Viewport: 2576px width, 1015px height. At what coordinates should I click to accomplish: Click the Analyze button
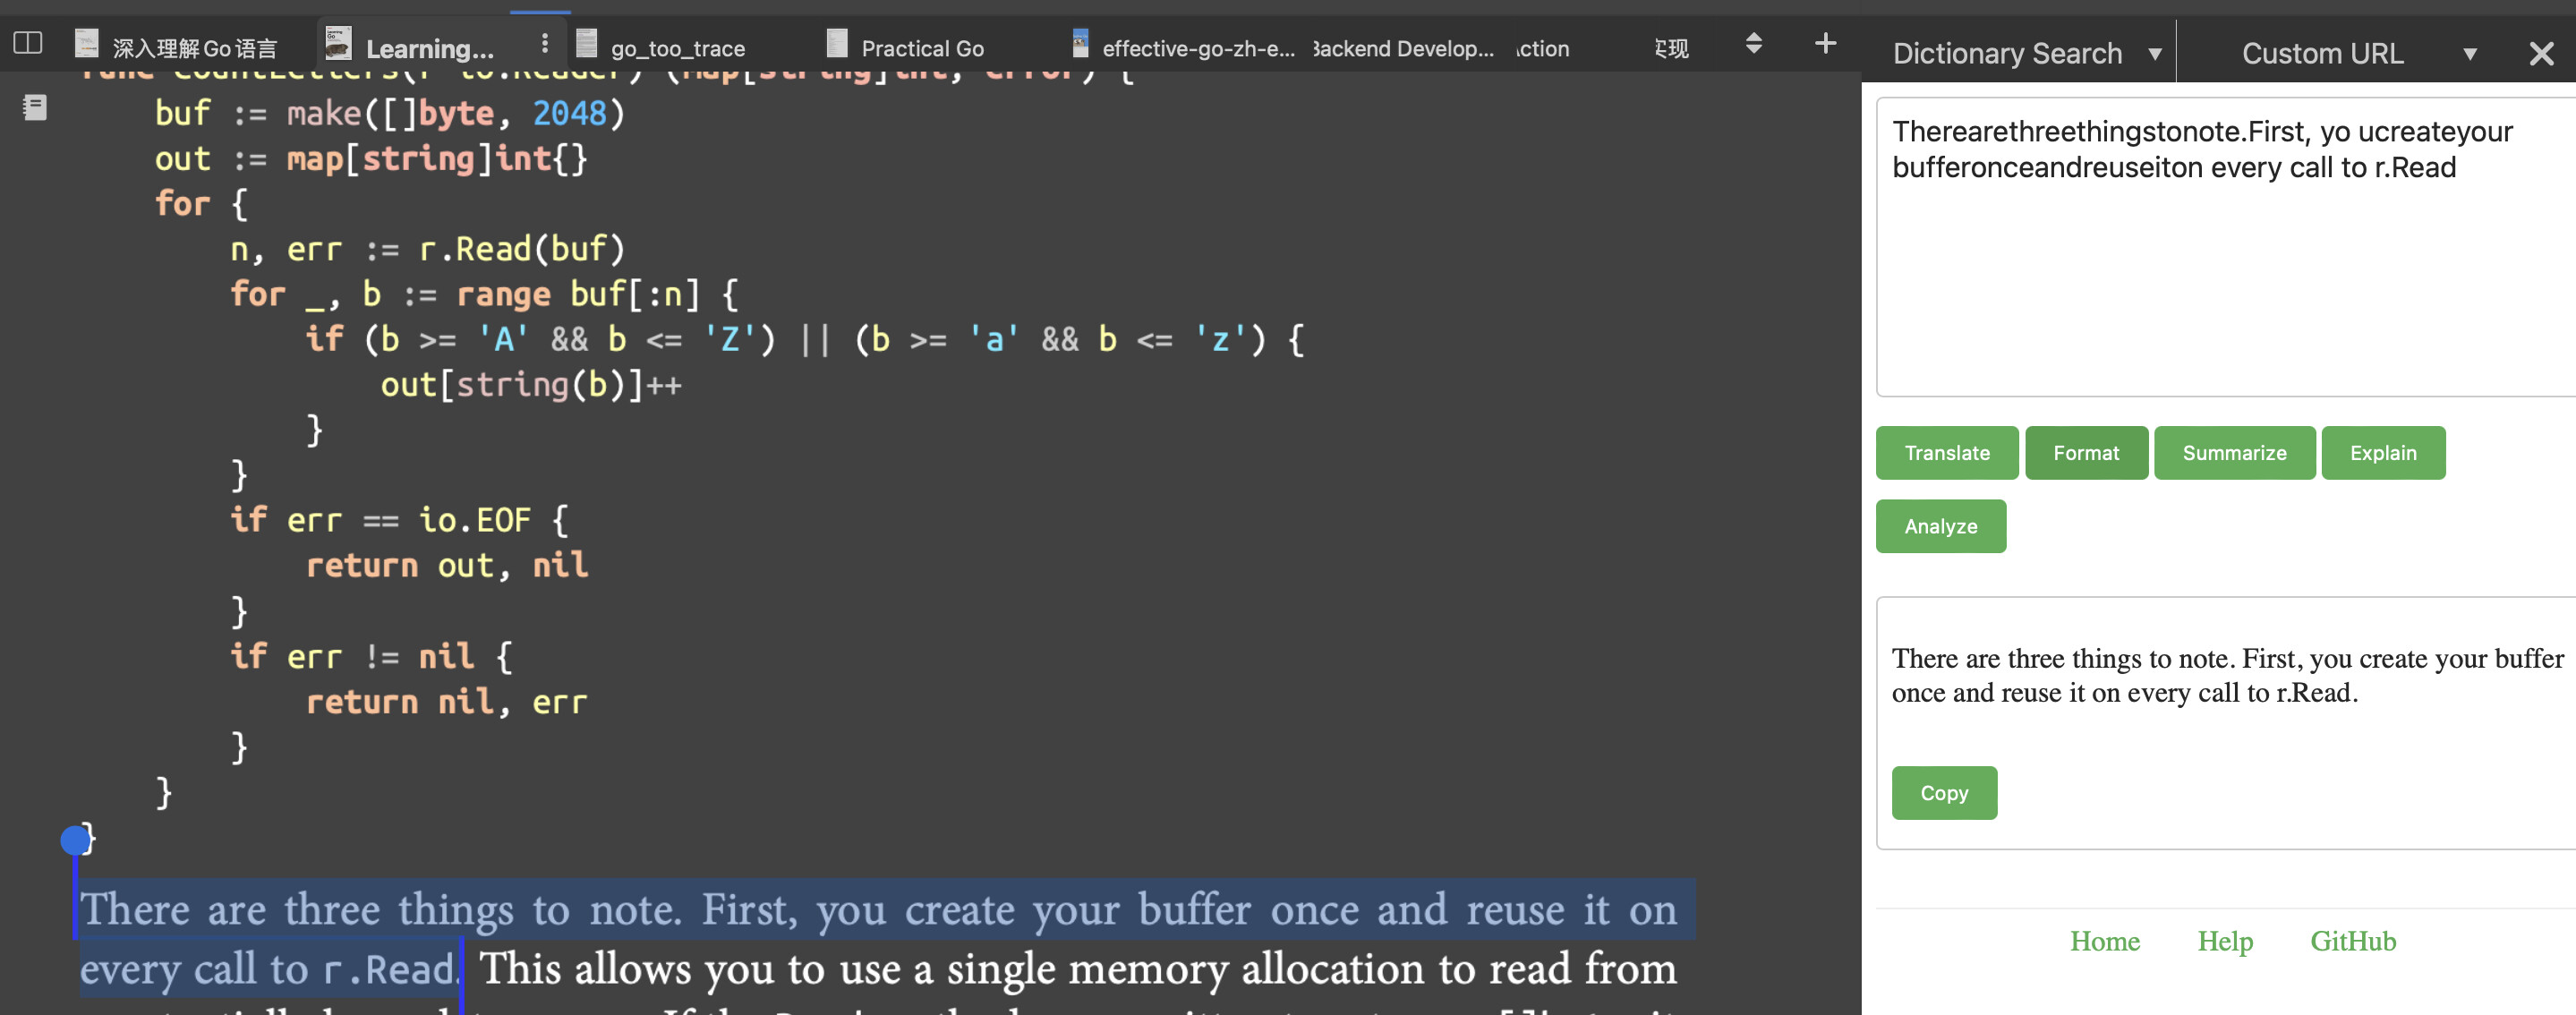coord(1941,526)
